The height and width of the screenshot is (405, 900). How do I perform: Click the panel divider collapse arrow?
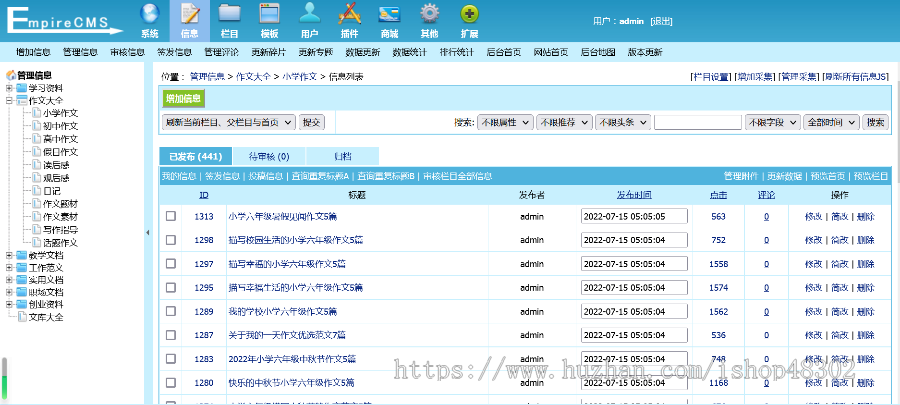148,233
